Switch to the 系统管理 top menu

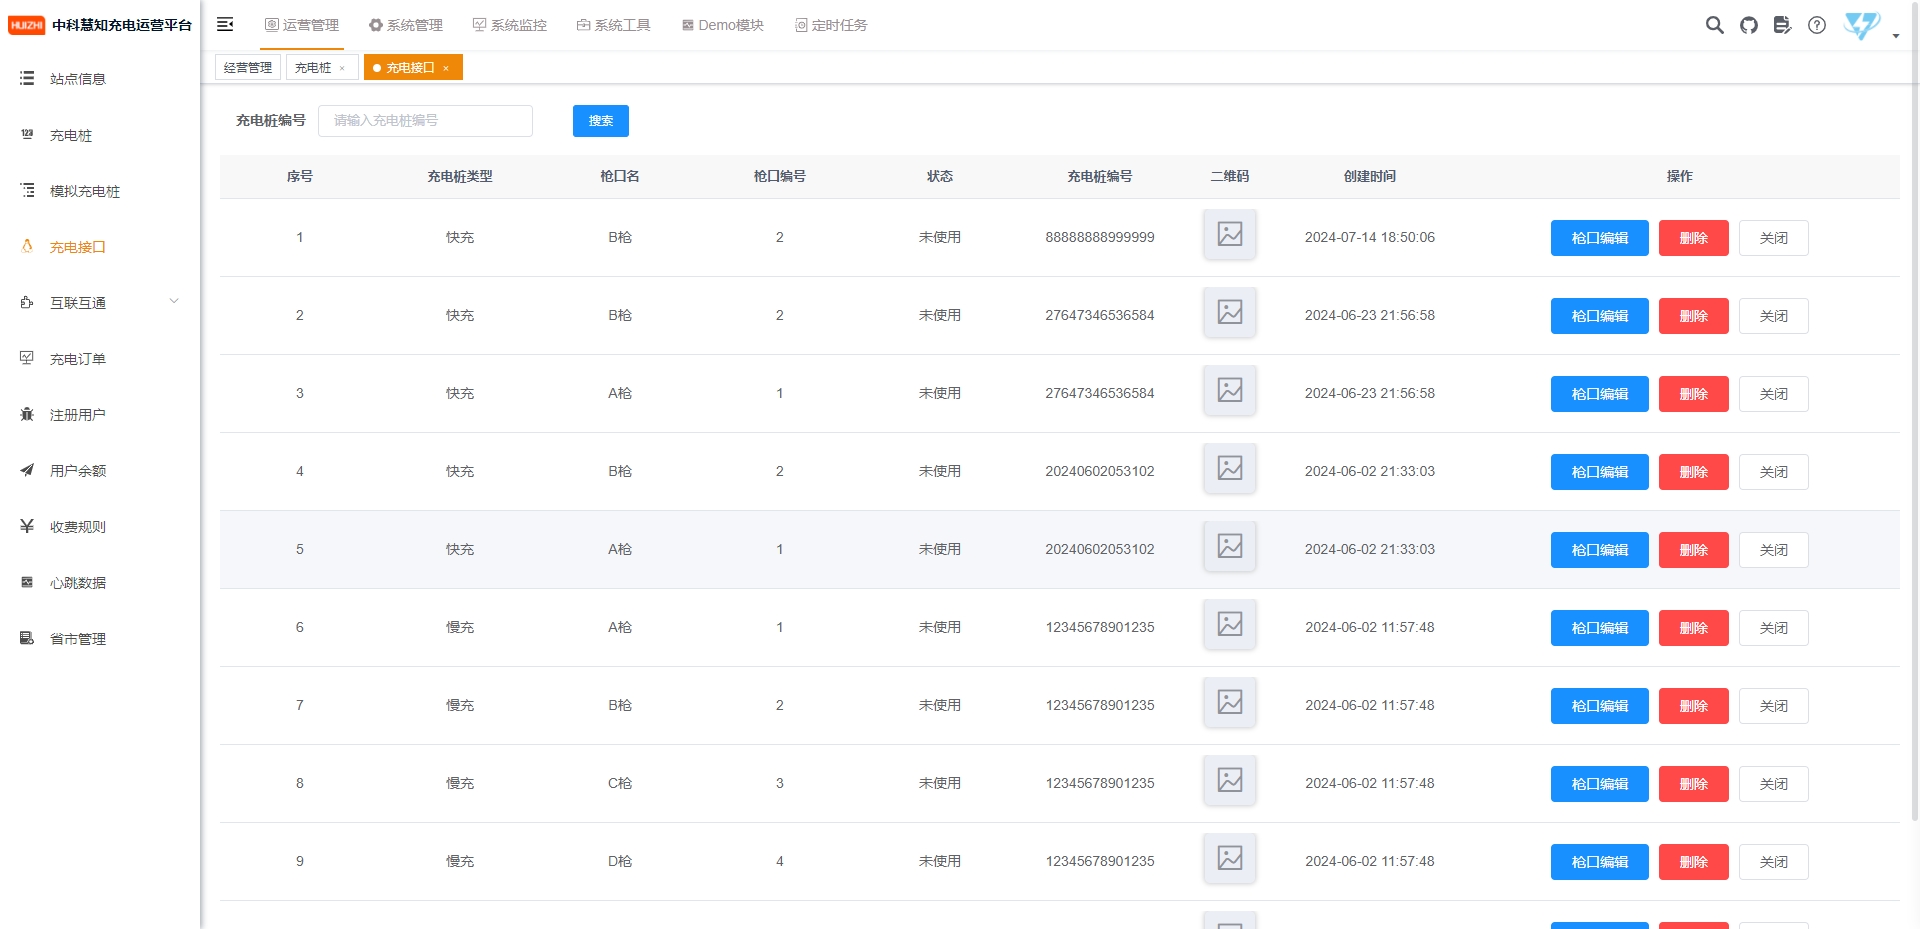tap(406, 25)
